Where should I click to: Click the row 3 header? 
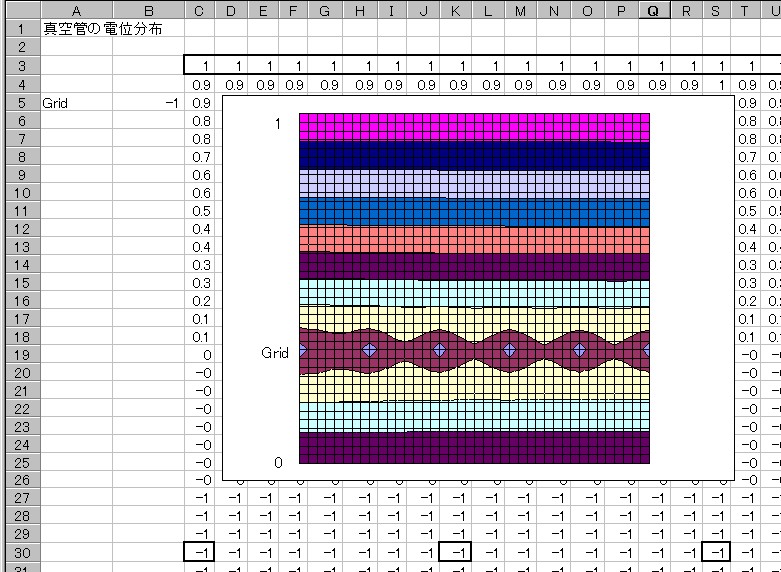pyautogui.click(x=20, y=66)
